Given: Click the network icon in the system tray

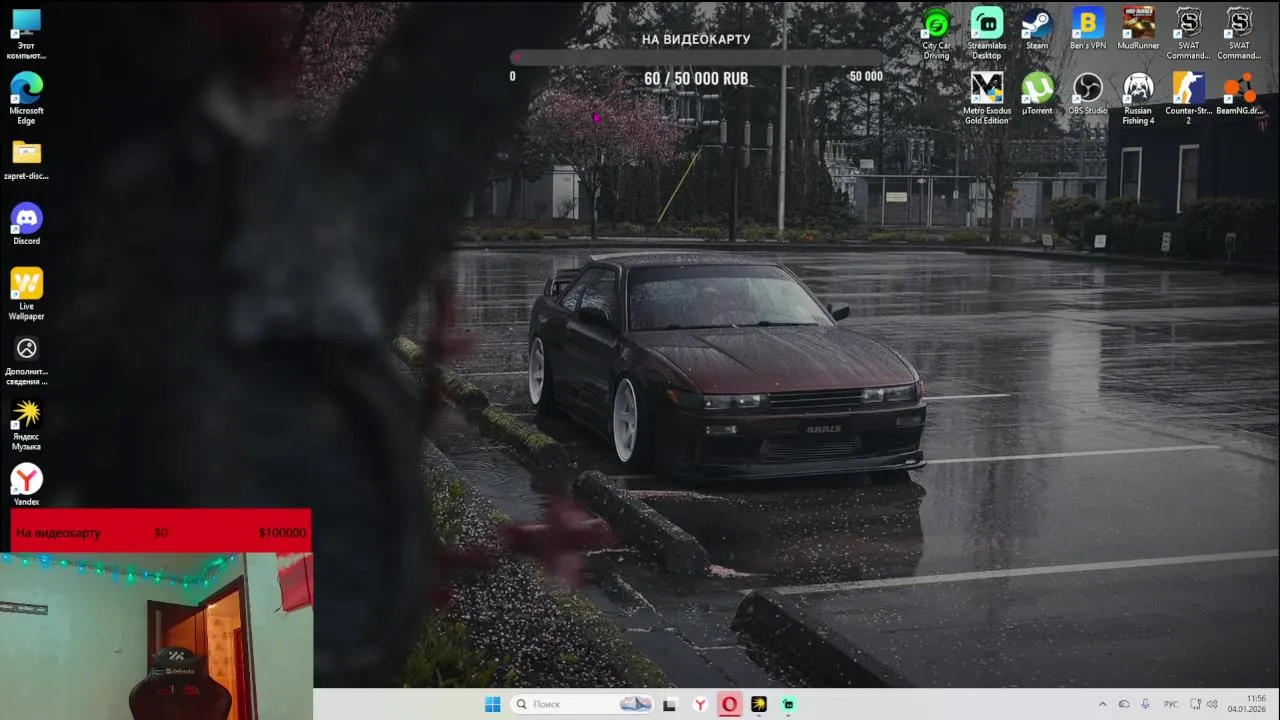Looking at the screenshot, I should [1196, 704].
